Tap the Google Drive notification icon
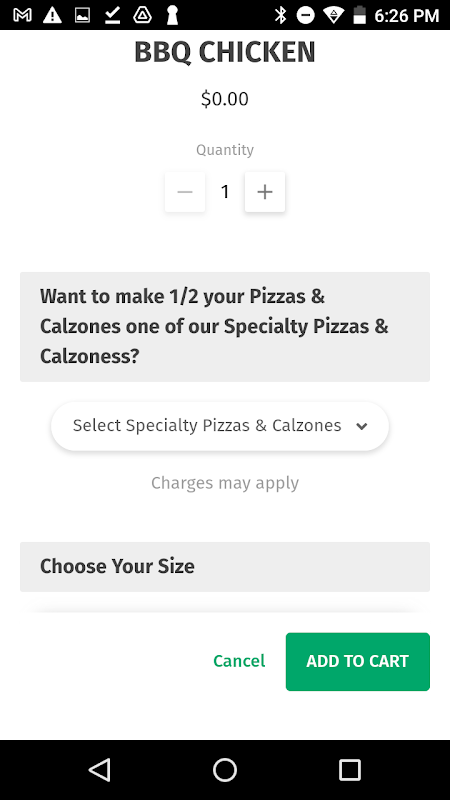The height and width of the screenshot is (800, 450). click(142, 15)
